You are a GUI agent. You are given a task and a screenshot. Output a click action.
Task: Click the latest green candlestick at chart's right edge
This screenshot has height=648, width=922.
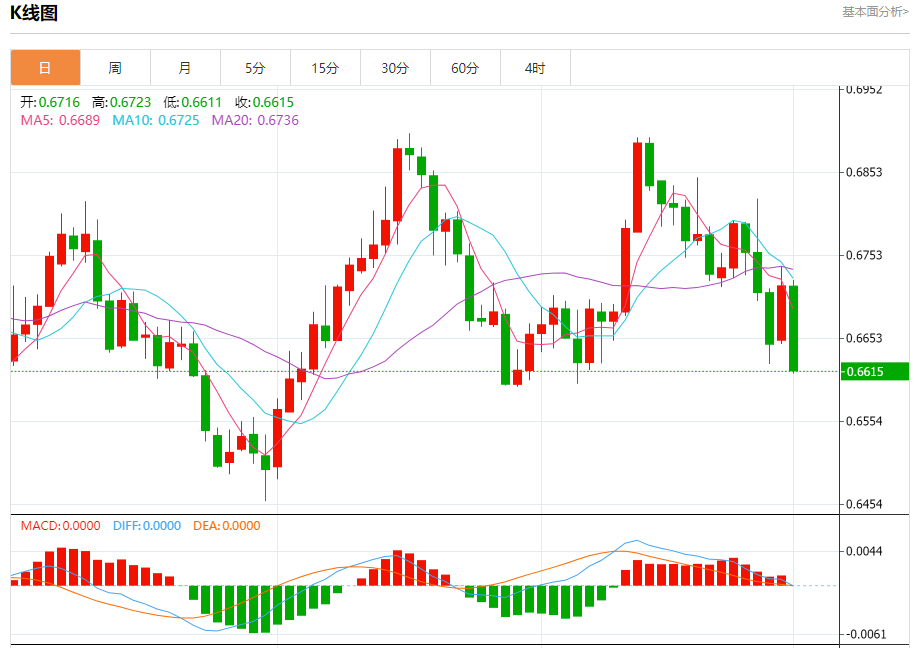tap(794, 329)
